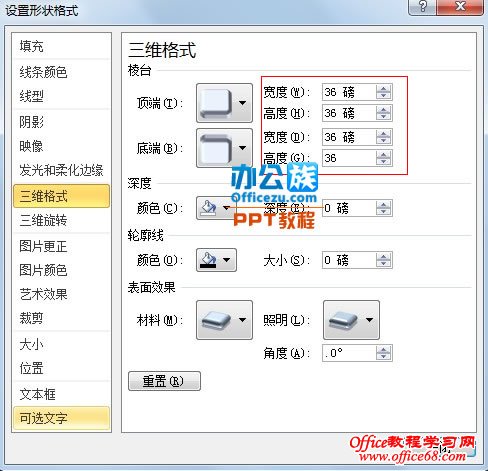
Task: Open 图片更正 category
Action: coord(61,246)
